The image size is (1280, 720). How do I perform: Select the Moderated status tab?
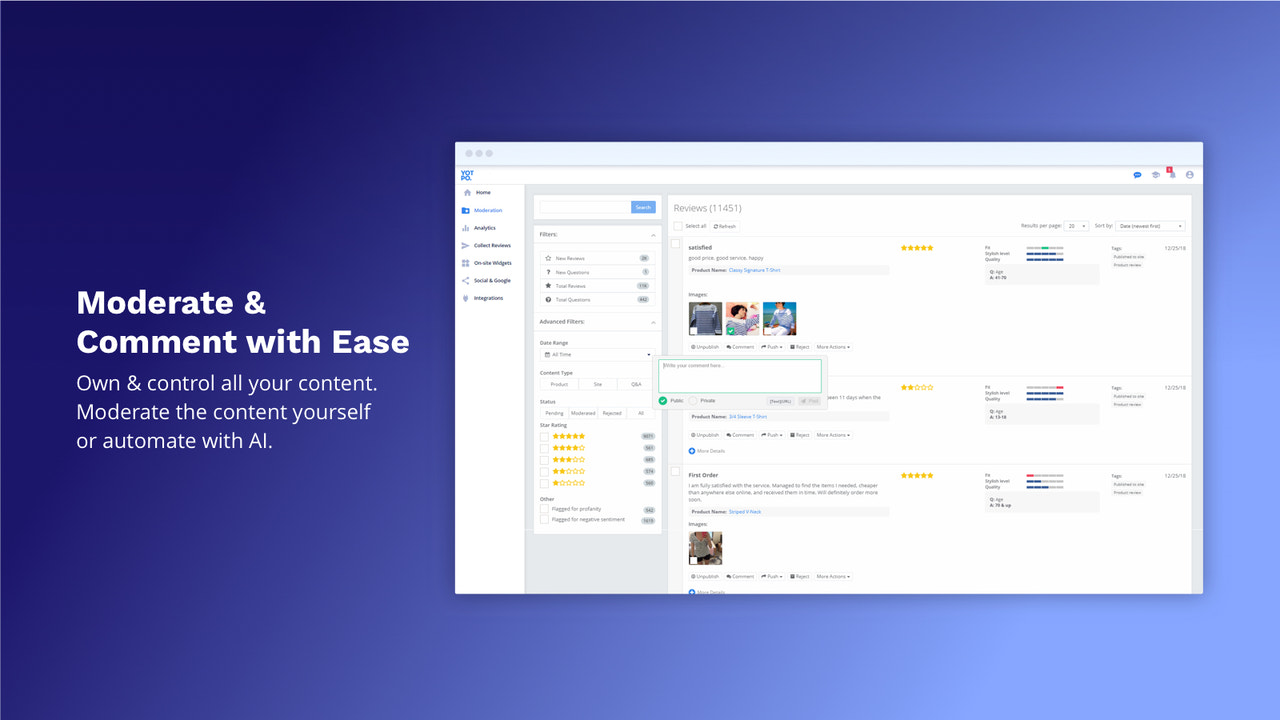583,413
